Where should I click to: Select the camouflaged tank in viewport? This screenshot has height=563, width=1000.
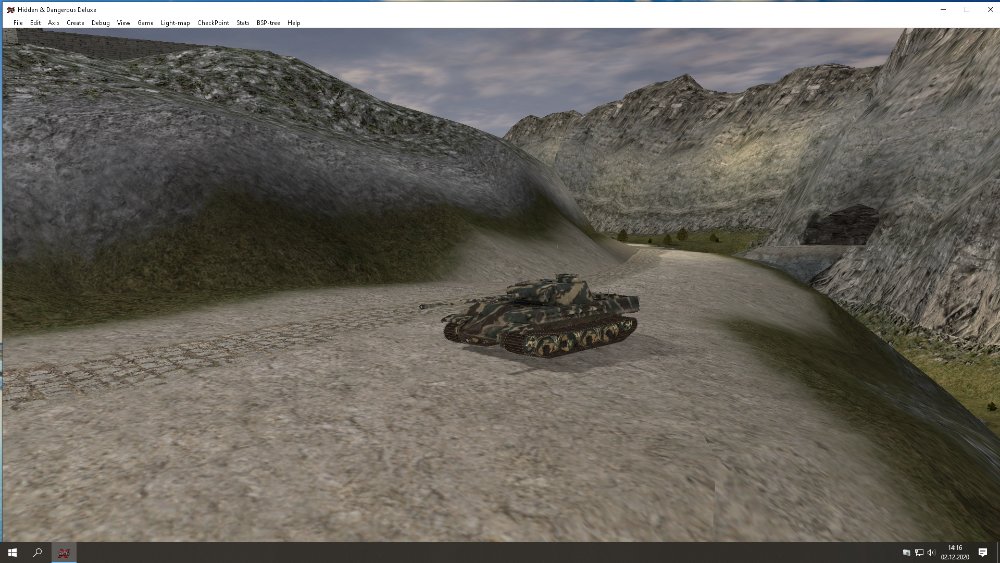pyautogui.click(x=534, y=315)
